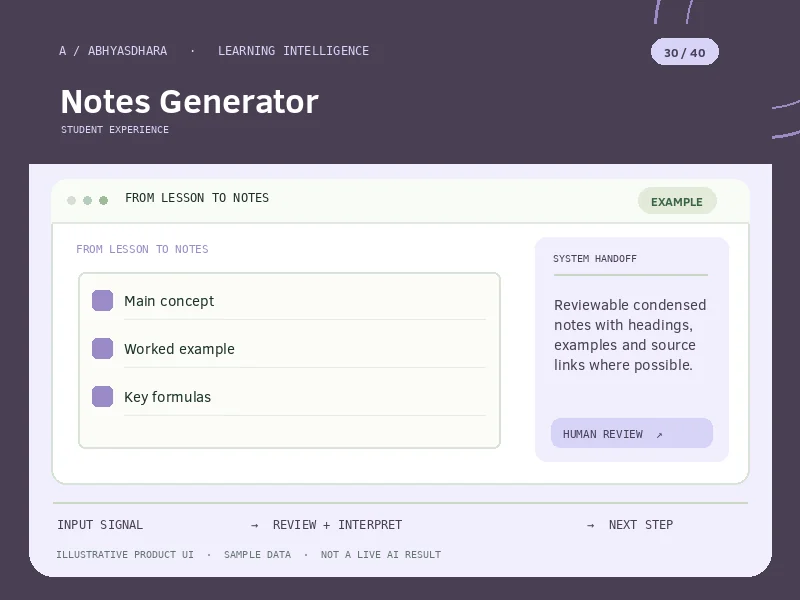Click the SYSTEM HANDOFF heading

[x=595, y=259]
